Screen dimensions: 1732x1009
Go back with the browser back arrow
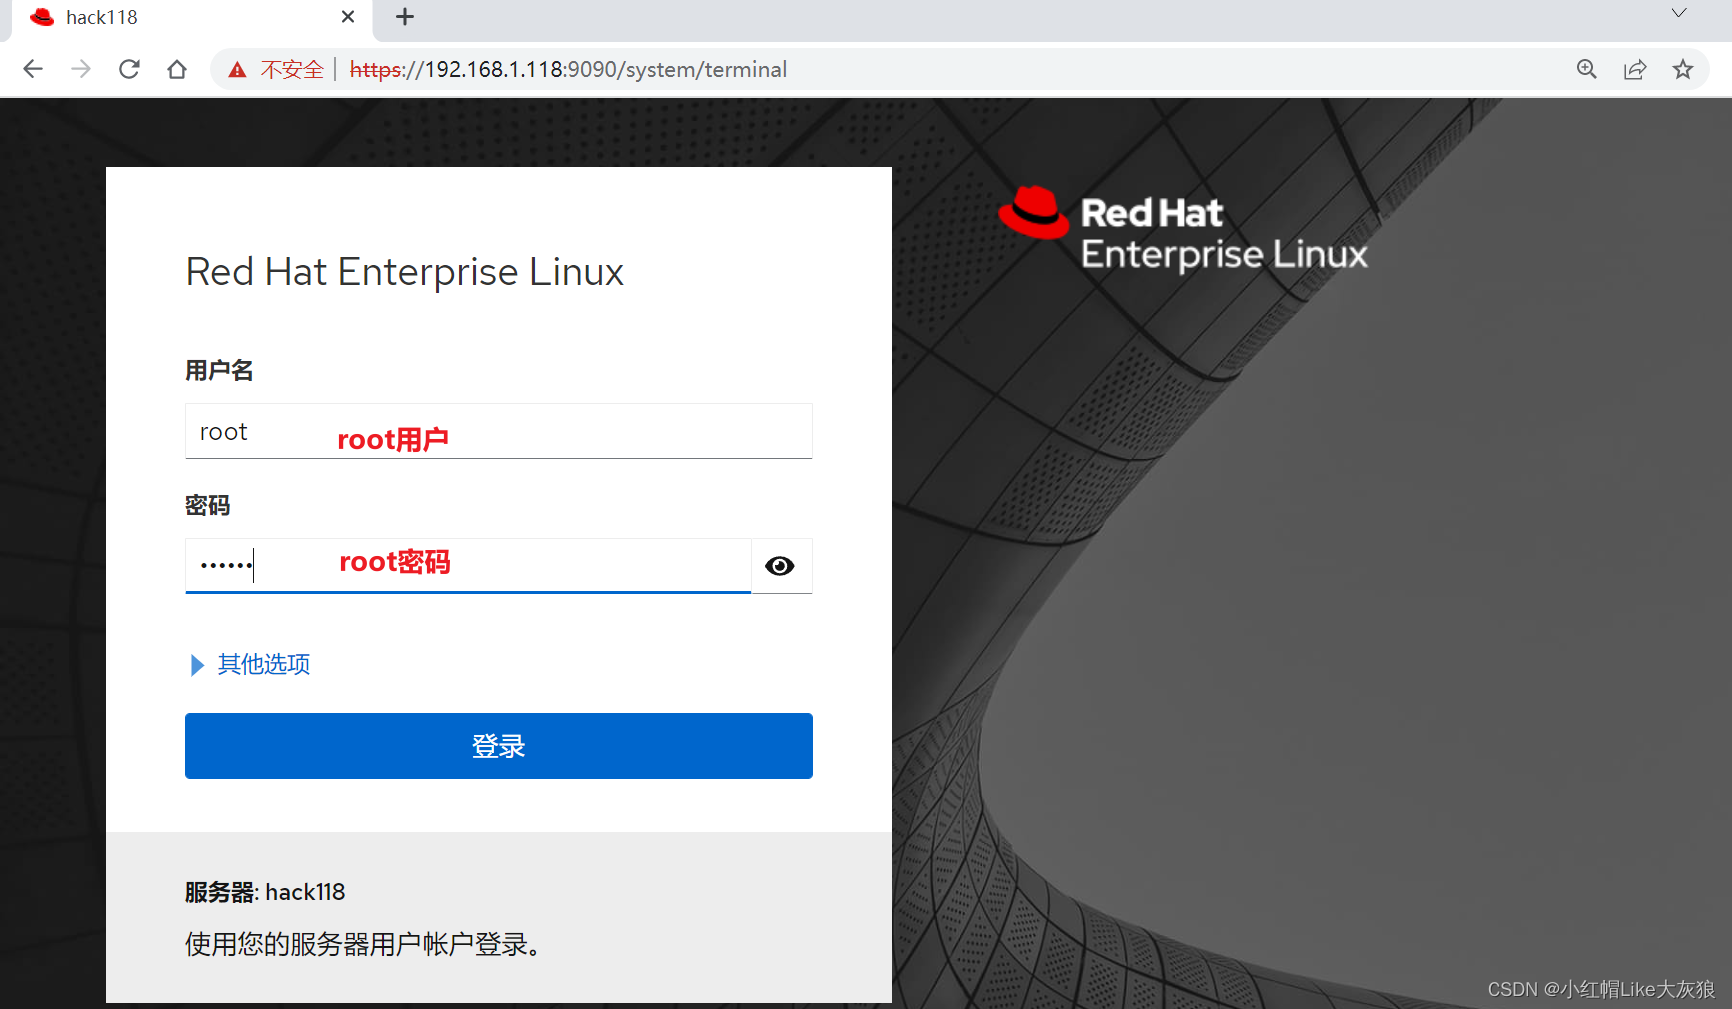click(x=33, y=69)
